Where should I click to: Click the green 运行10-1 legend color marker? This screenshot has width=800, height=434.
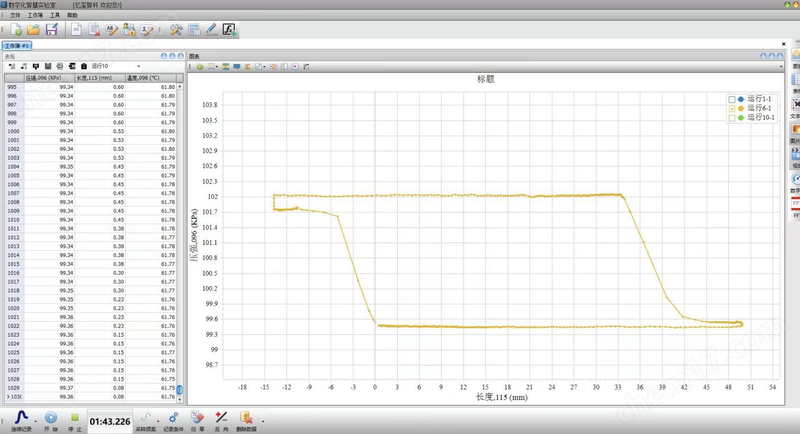(741, 118)
